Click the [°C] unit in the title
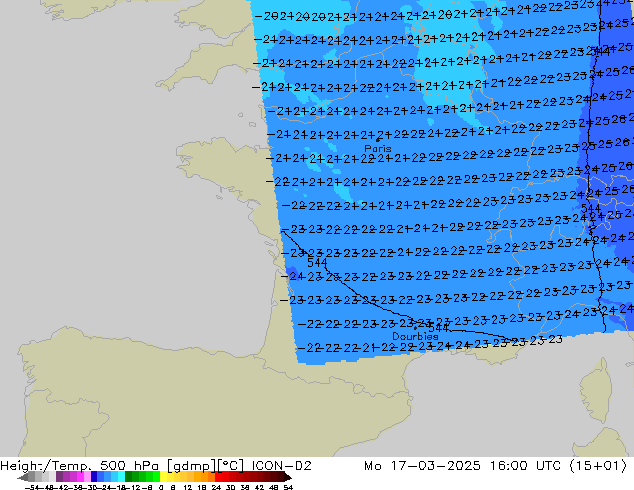The image size is (634, 490). pyautogui.click(x=231, y=466)
